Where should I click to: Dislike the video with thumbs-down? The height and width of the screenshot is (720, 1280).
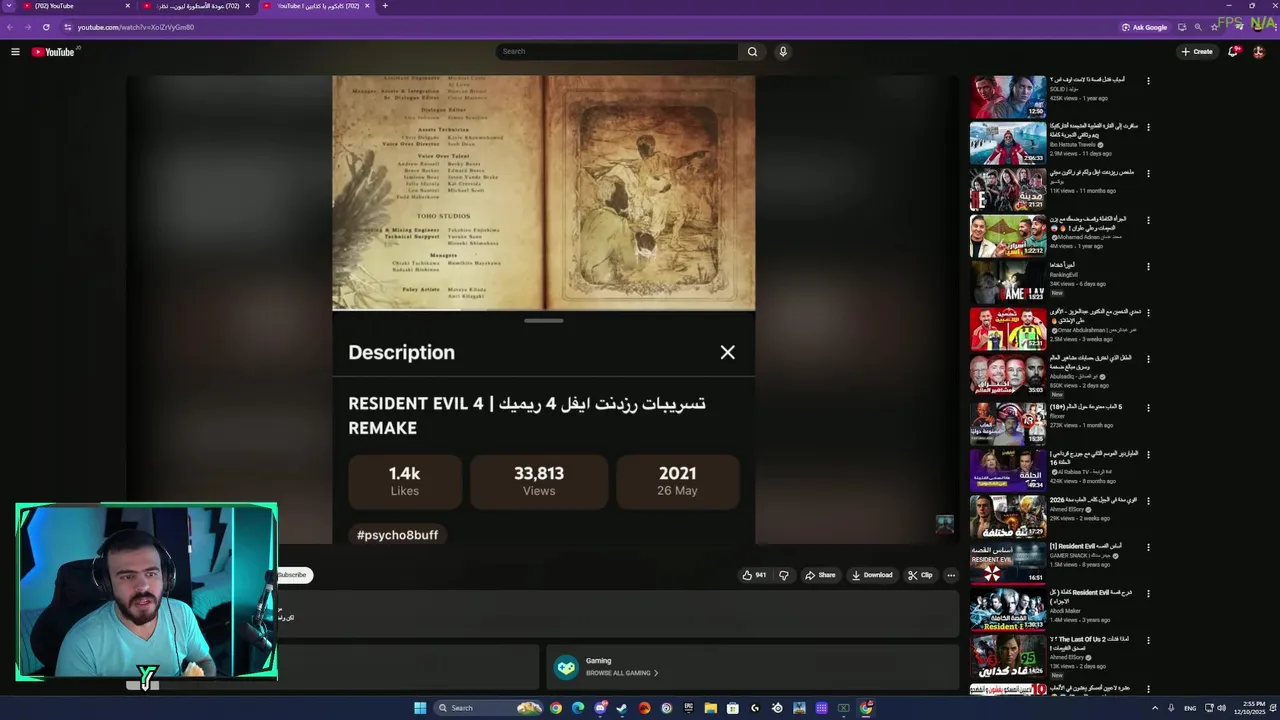click(784, 575)
